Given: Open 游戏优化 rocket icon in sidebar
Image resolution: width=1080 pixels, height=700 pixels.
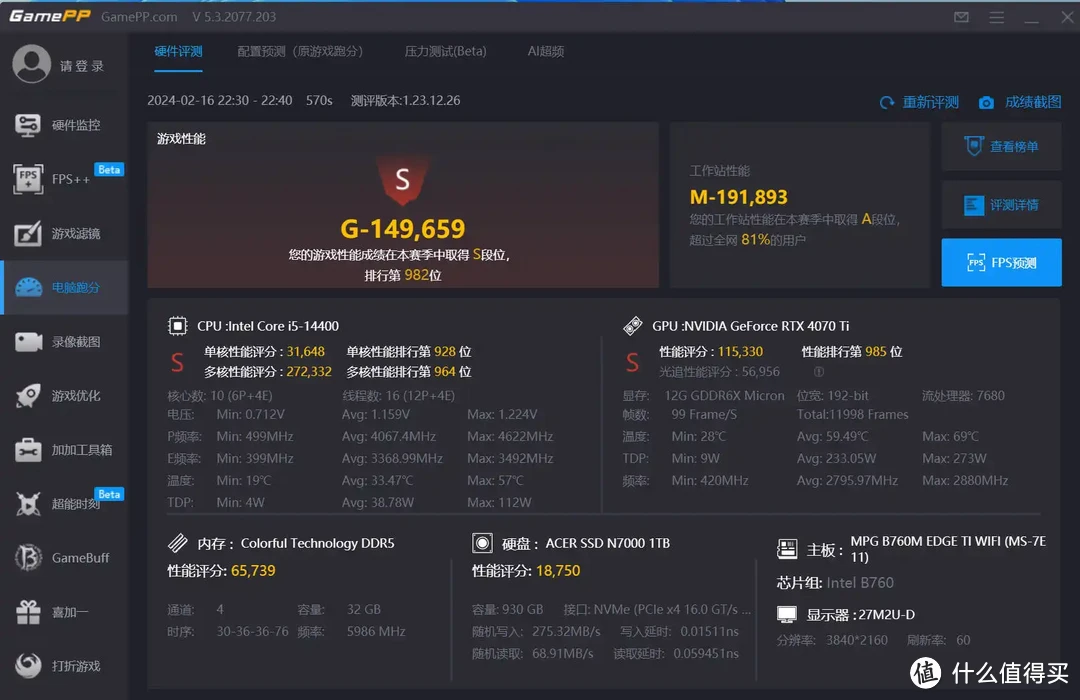Looking at the screenshot, I should [x=28, y=395].
